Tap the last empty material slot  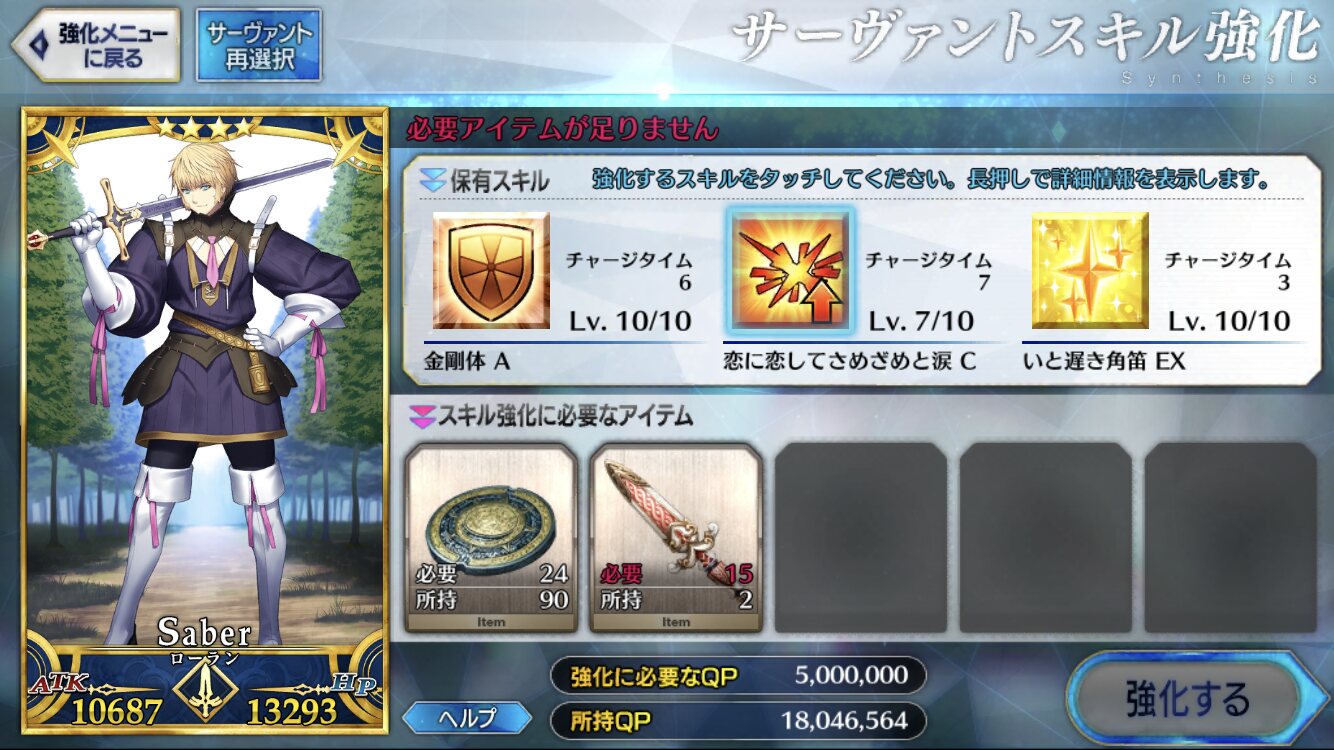click(1231, 538)
